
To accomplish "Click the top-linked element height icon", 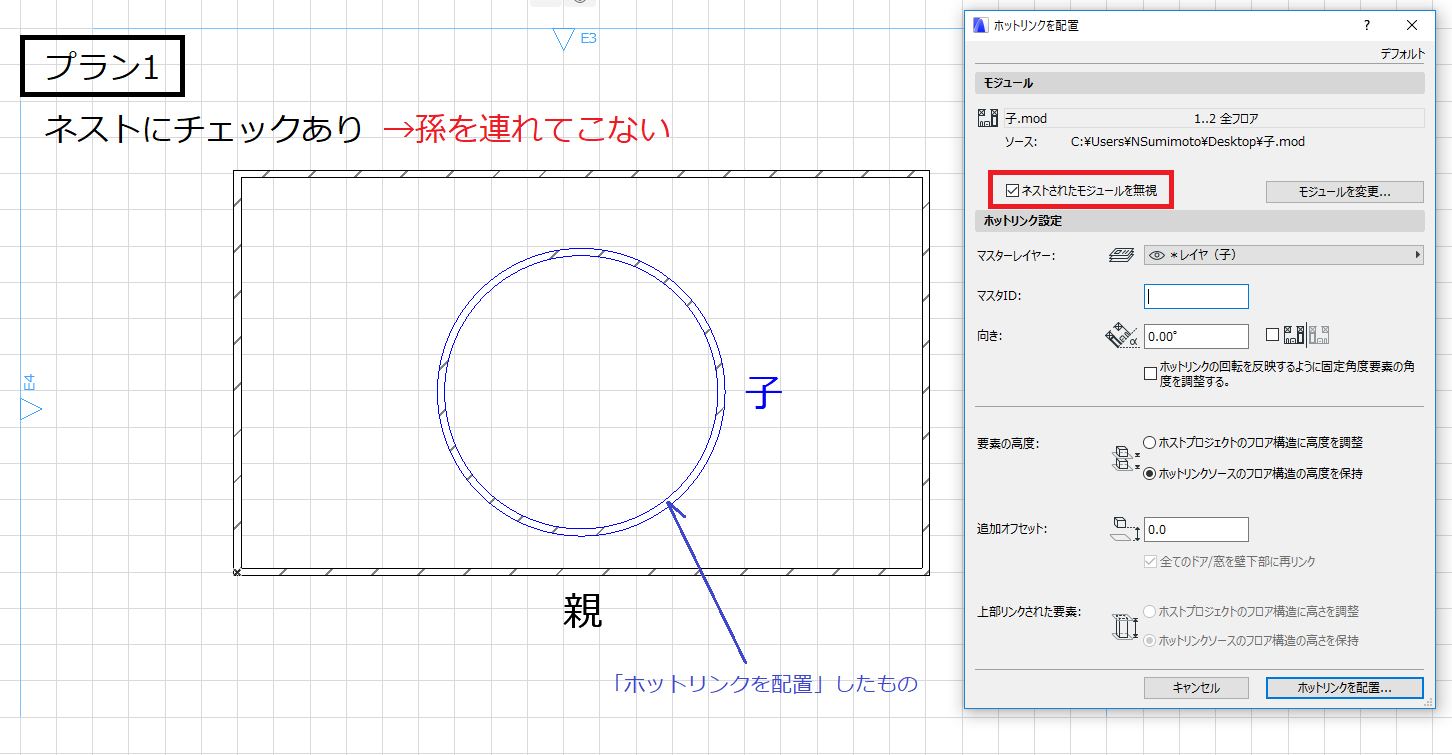I will (x=1123, y=626).
